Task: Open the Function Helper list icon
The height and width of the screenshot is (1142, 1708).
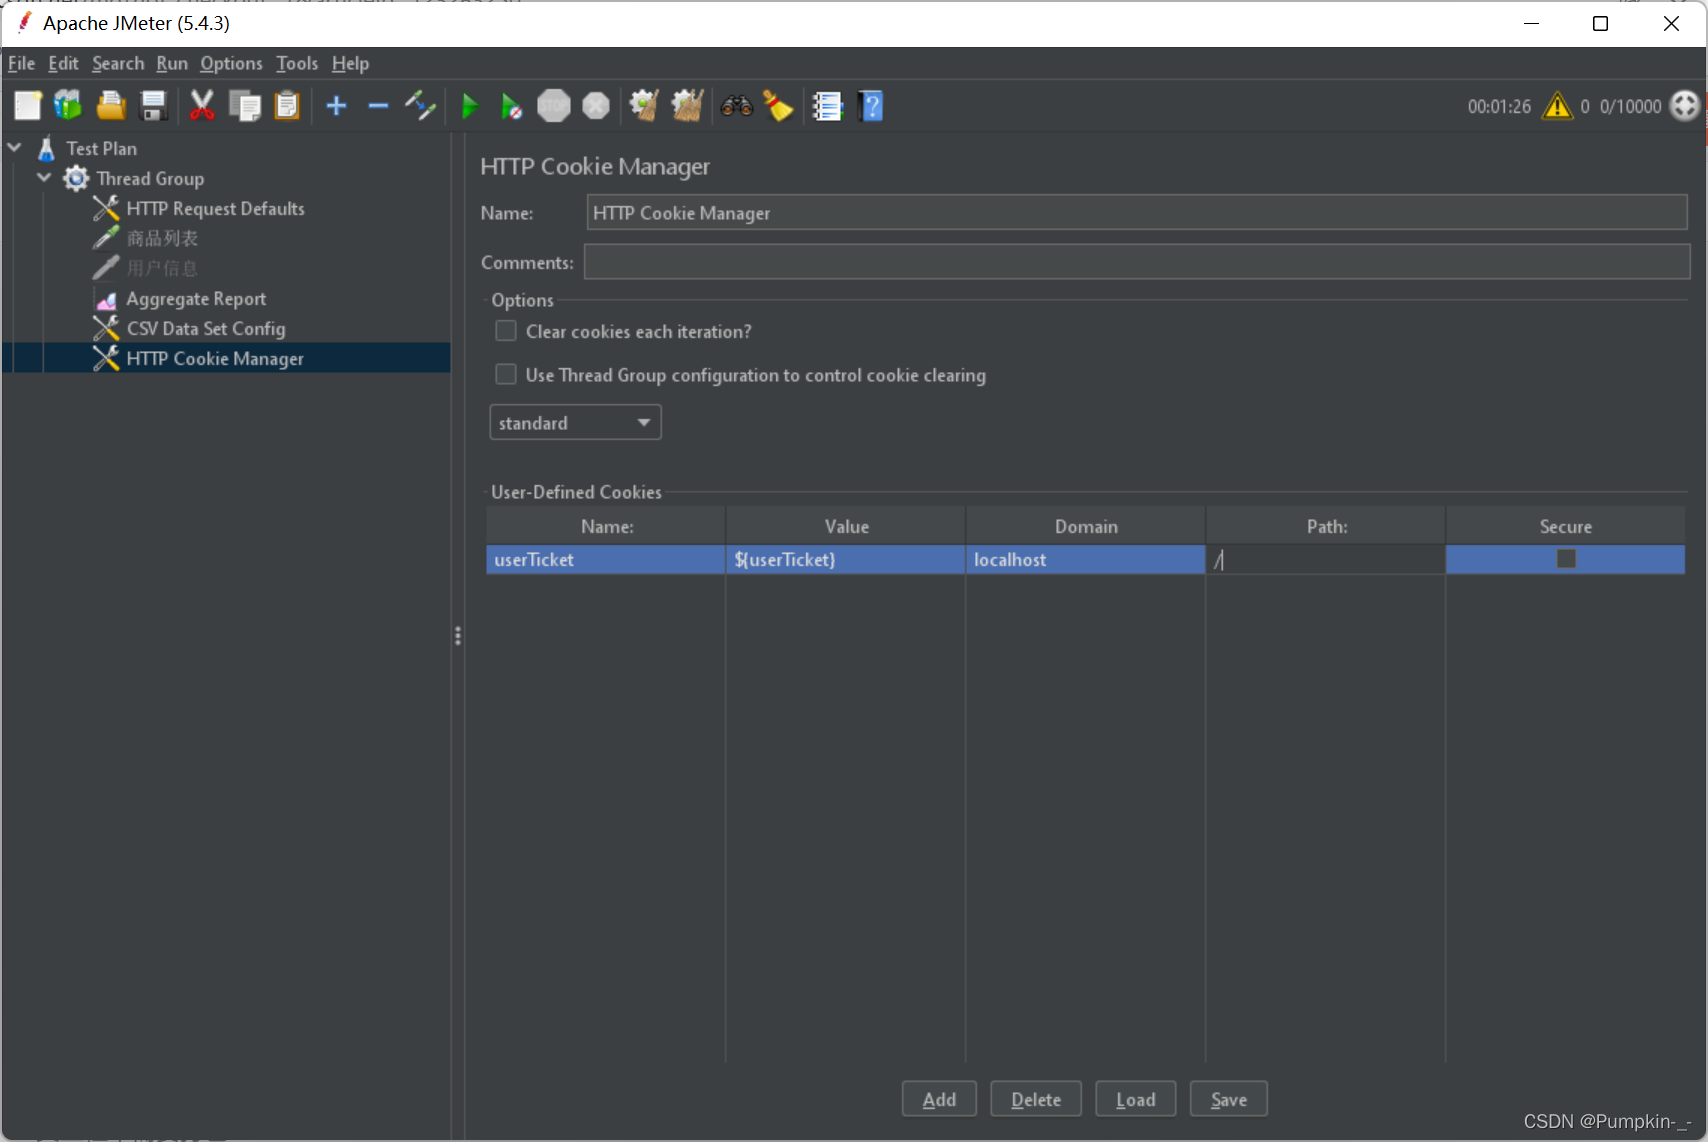Action: [827, 105]
